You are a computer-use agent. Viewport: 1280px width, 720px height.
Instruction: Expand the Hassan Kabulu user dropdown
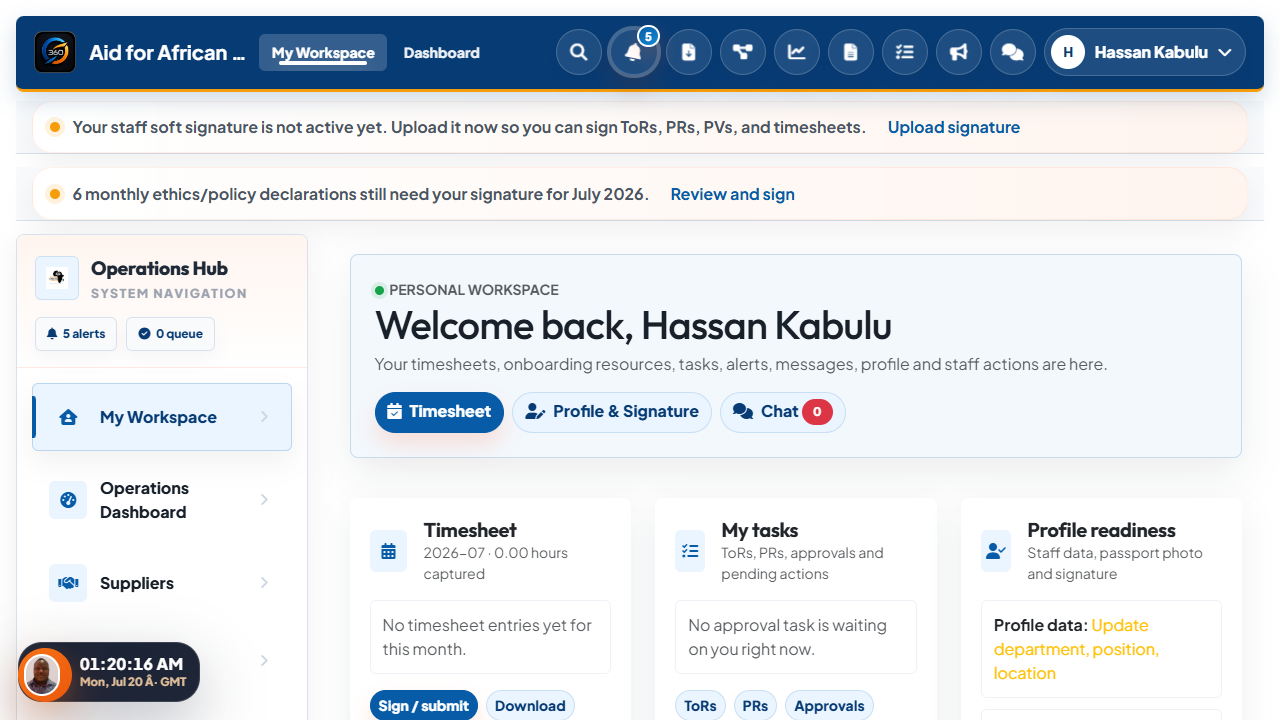(1145, 52)
